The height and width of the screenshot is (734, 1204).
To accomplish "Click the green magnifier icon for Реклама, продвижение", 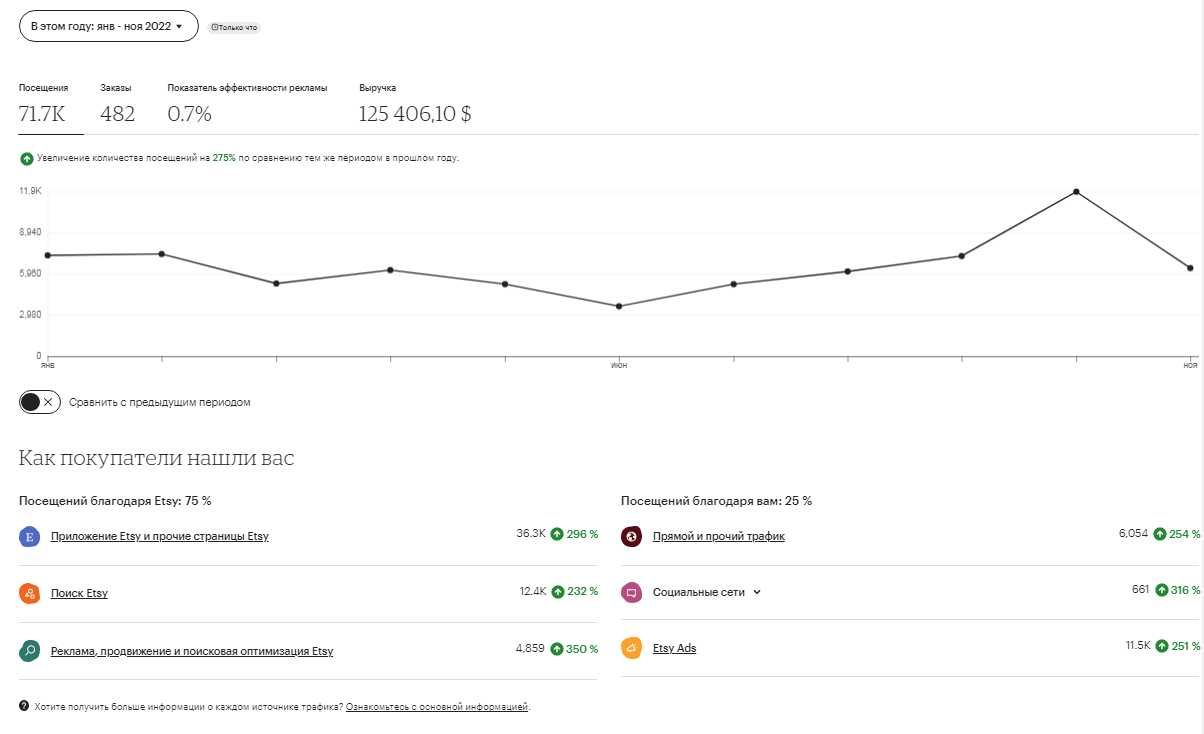I will pyautogui.click(x=30, y=651).
